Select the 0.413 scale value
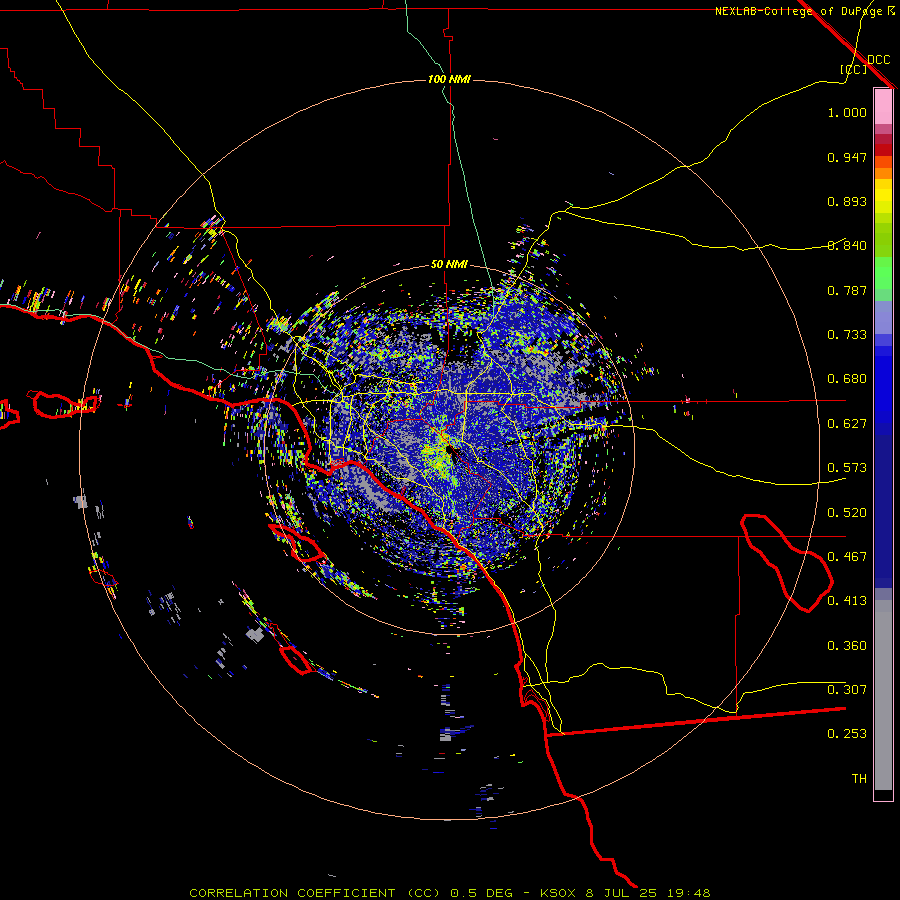 click(847, 601)
